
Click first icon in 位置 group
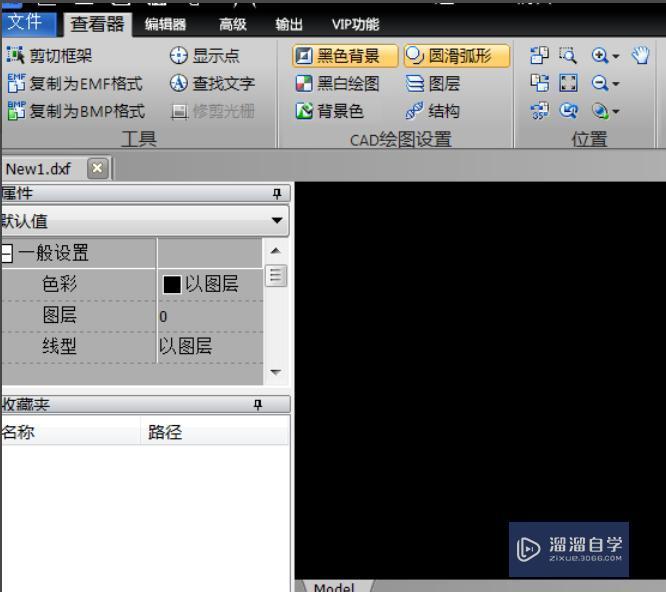[539, 55]
